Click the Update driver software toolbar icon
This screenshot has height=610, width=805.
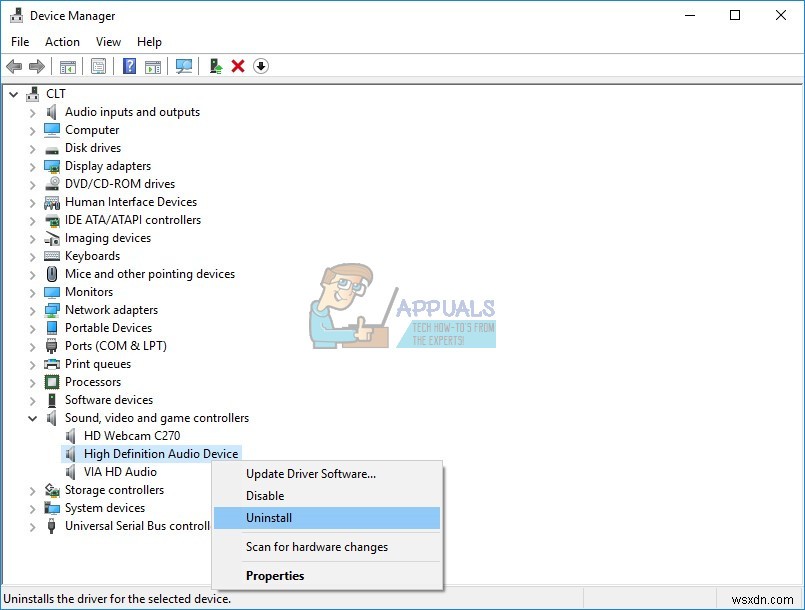215,66
